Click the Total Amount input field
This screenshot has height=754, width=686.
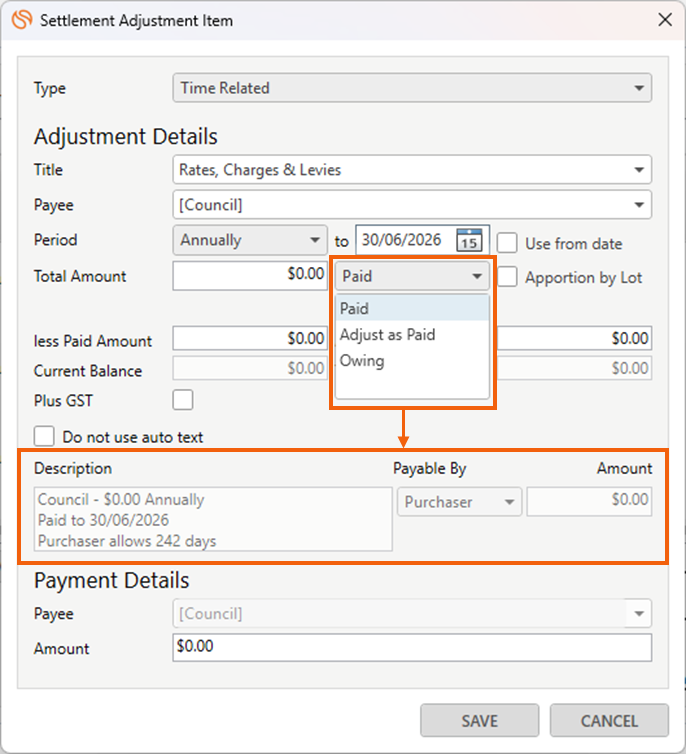[x=250, y=275]
